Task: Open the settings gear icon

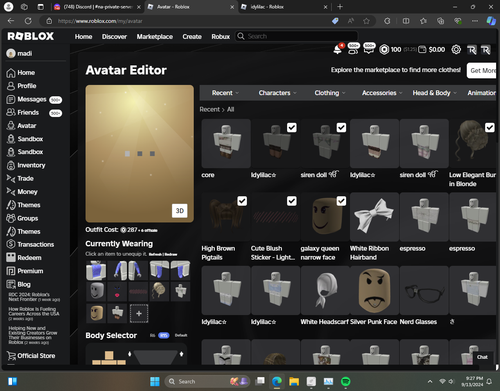Action: point(456,50)
